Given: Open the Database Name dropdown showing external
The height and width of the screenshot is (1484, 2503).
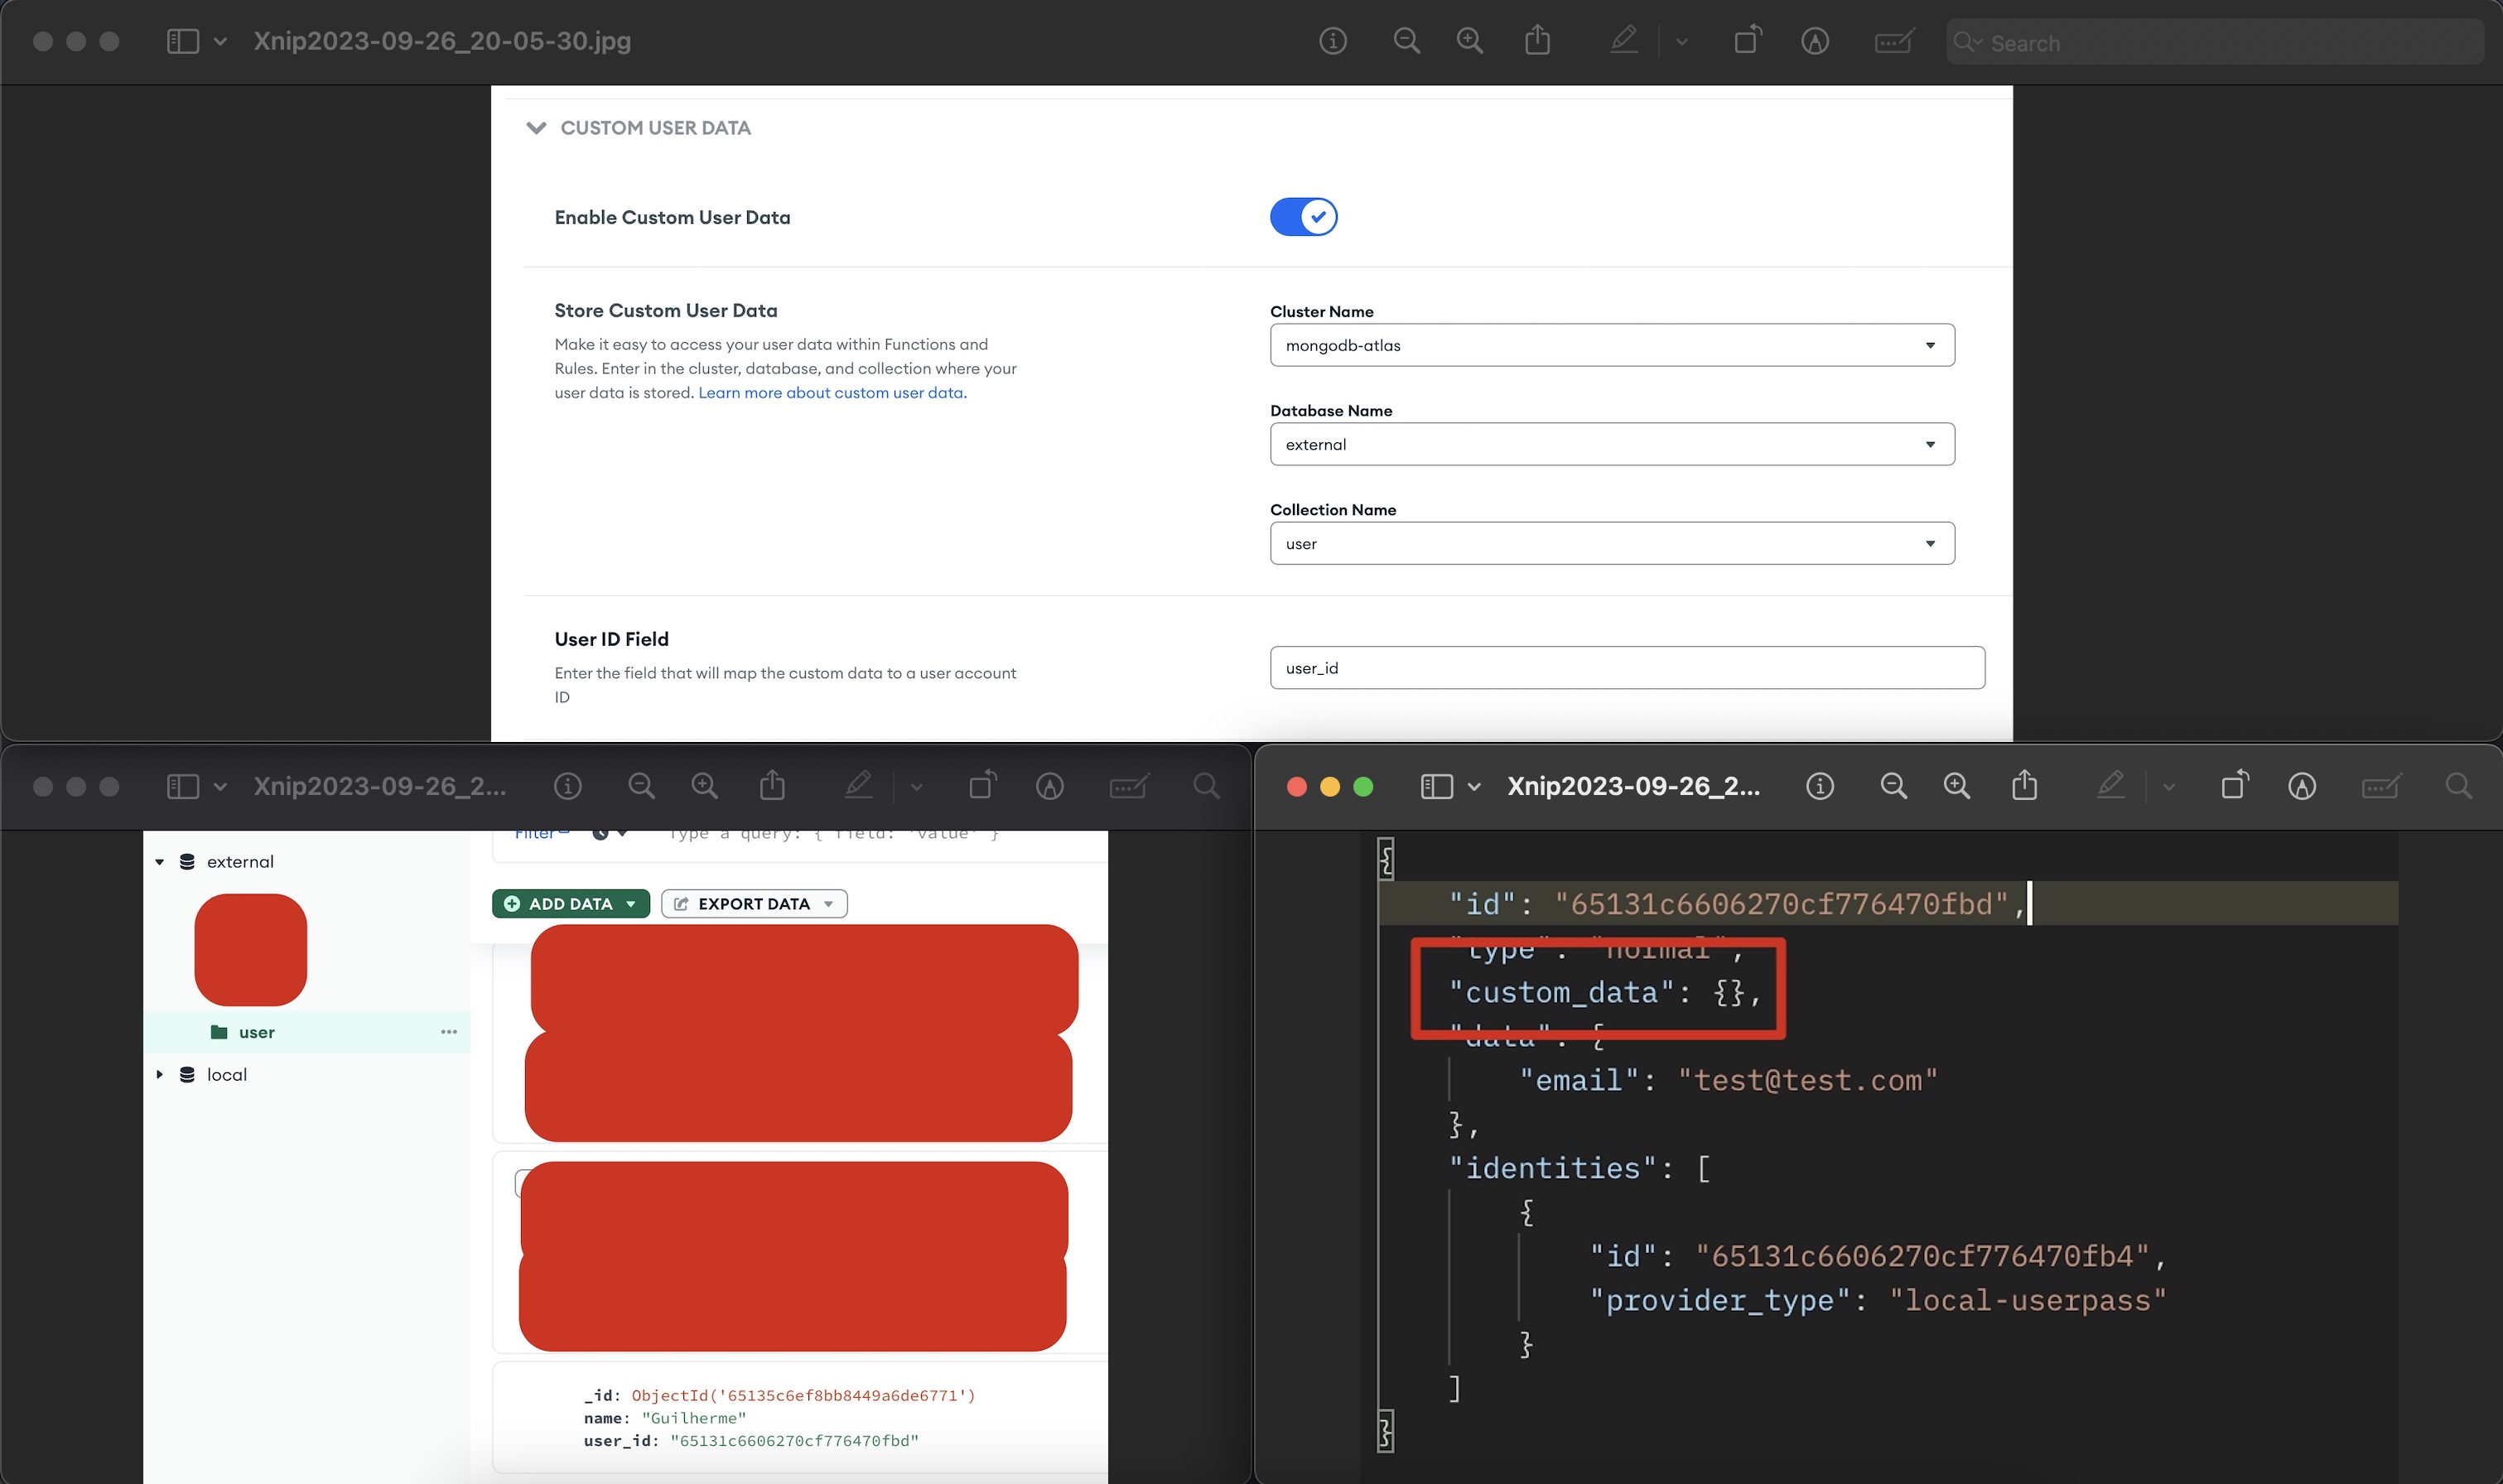Looking at the screenshot, I should coord(1611,444).
